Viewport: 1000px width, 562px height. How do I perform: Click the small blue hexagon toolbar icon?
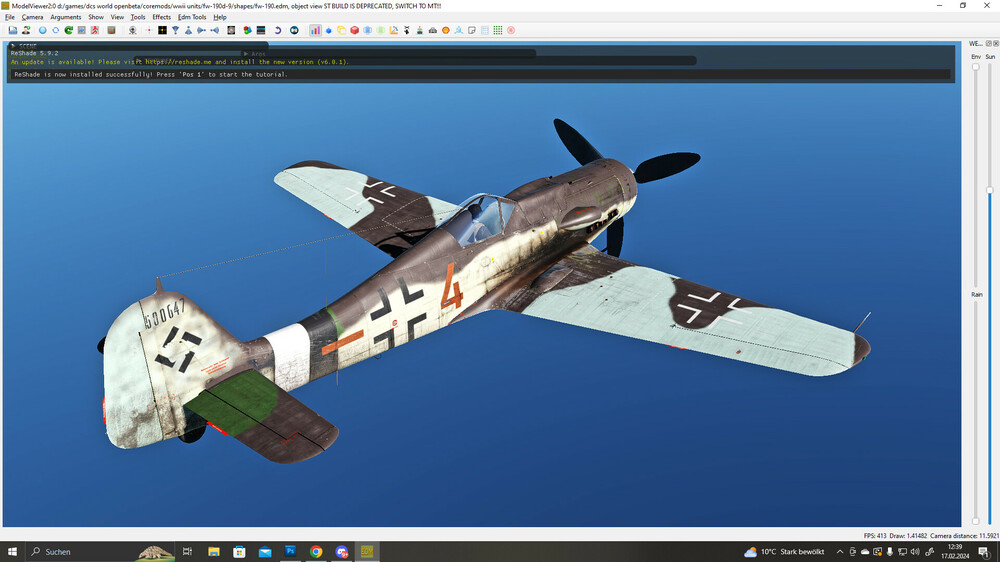click(328, 30)
